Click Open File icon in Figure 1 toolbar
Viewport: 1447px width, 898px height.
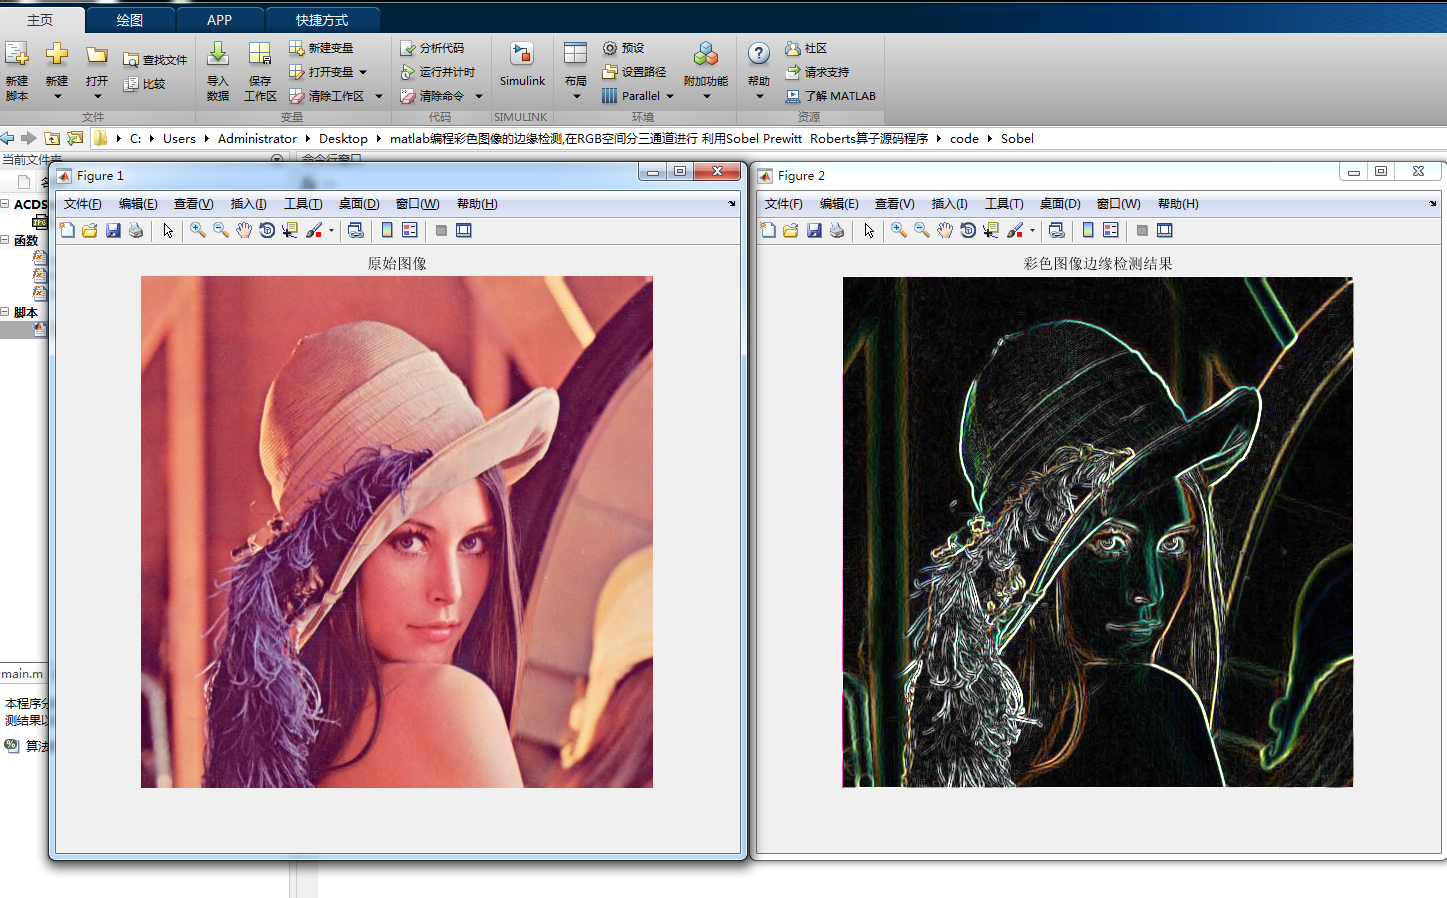click(90, 230)
